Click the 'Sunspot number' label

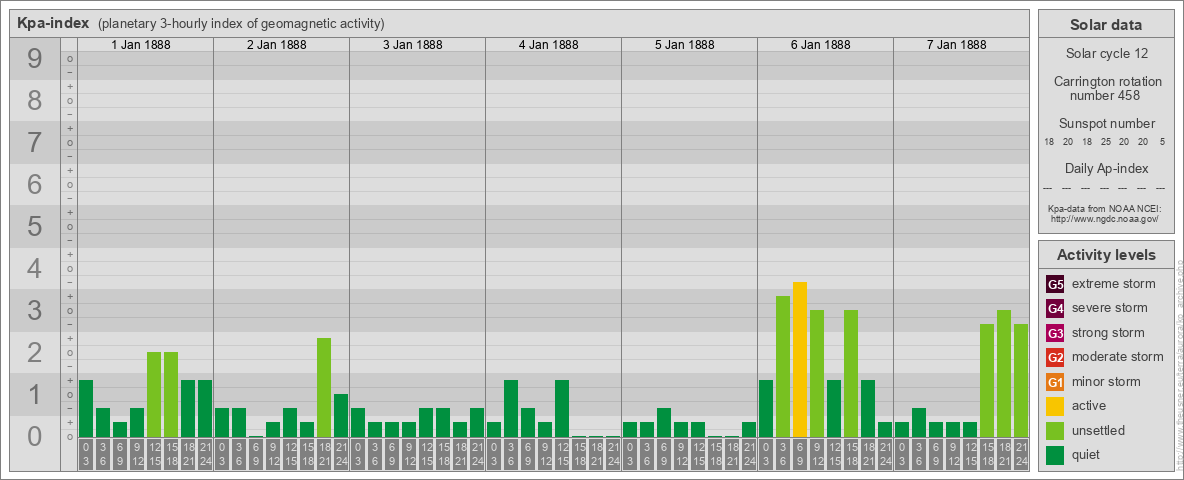1106,124
